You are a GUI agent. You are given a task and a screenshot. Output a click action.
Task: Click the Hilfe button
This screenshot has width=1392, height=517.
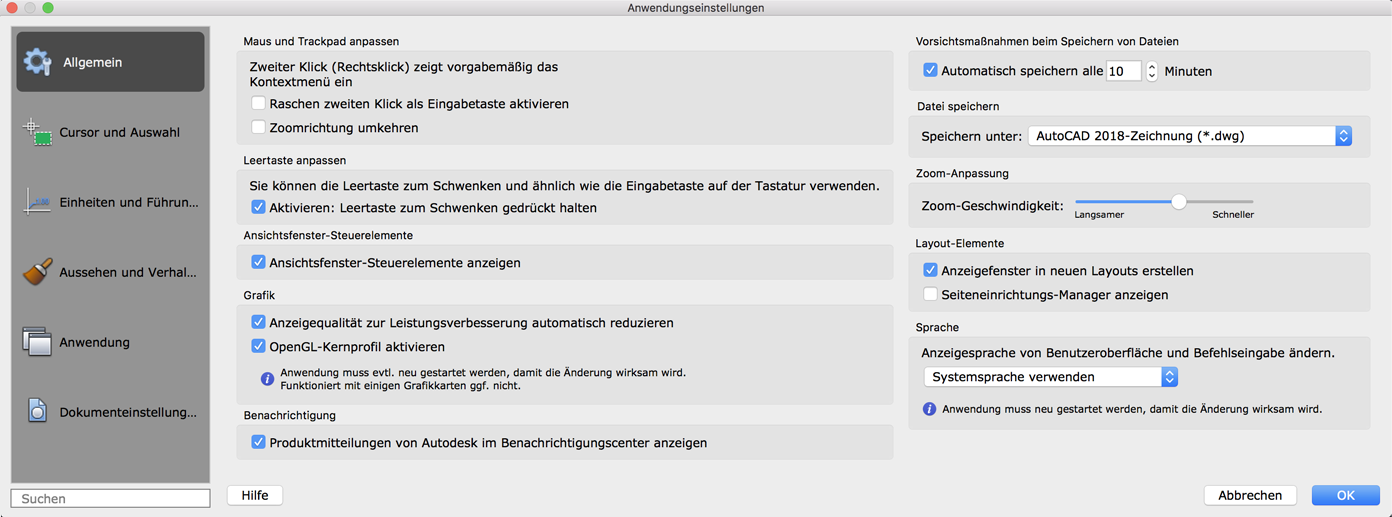[x=255, y=496]
